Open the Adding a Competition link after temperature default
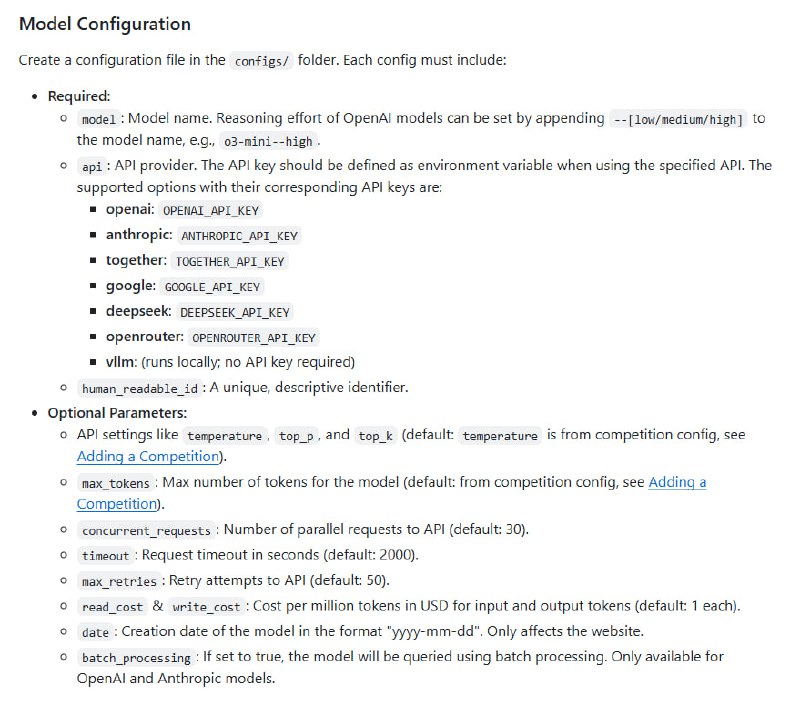Image resolution: width=800 pixels, height=706 pixels. pyautogui.click(x=146, y=456)
